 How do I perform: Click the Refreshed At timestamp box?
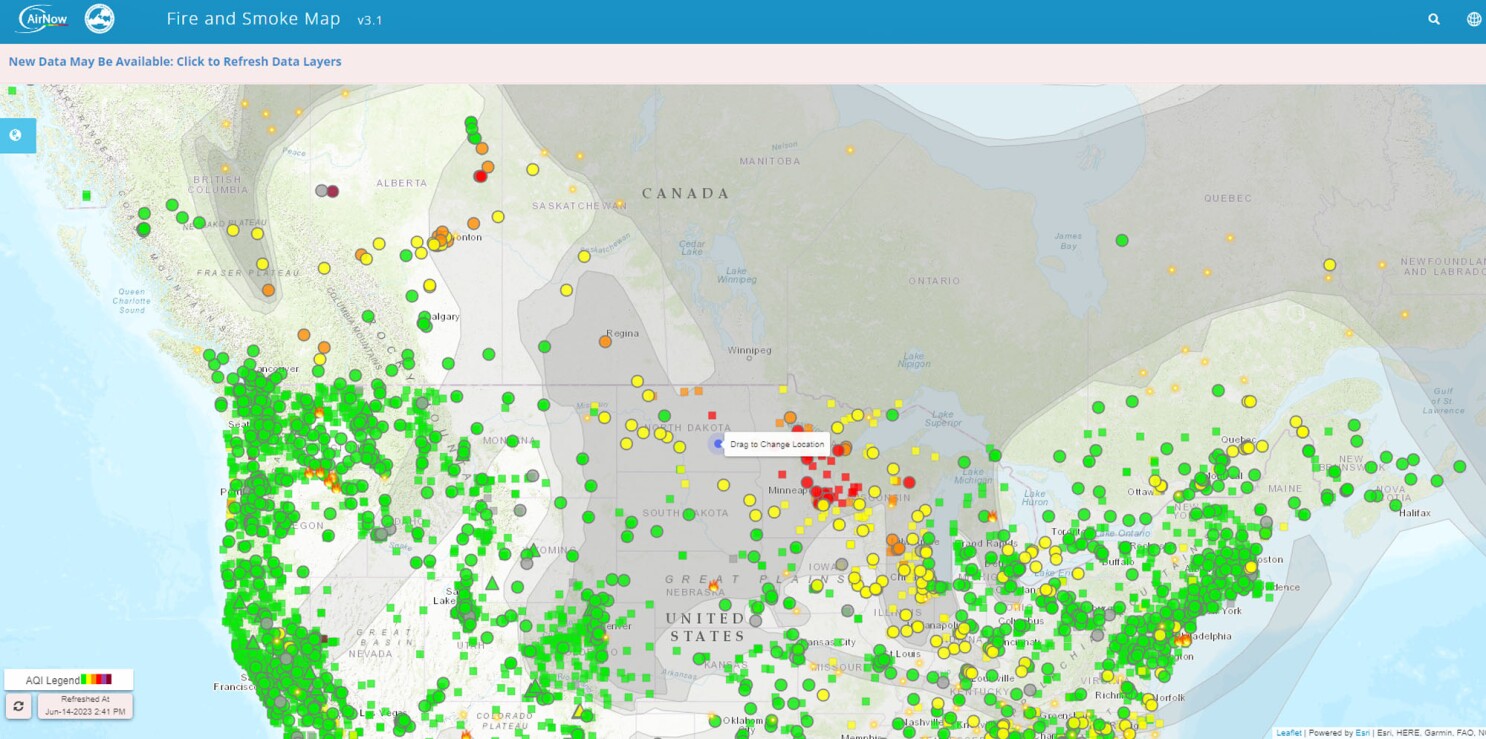85,706
